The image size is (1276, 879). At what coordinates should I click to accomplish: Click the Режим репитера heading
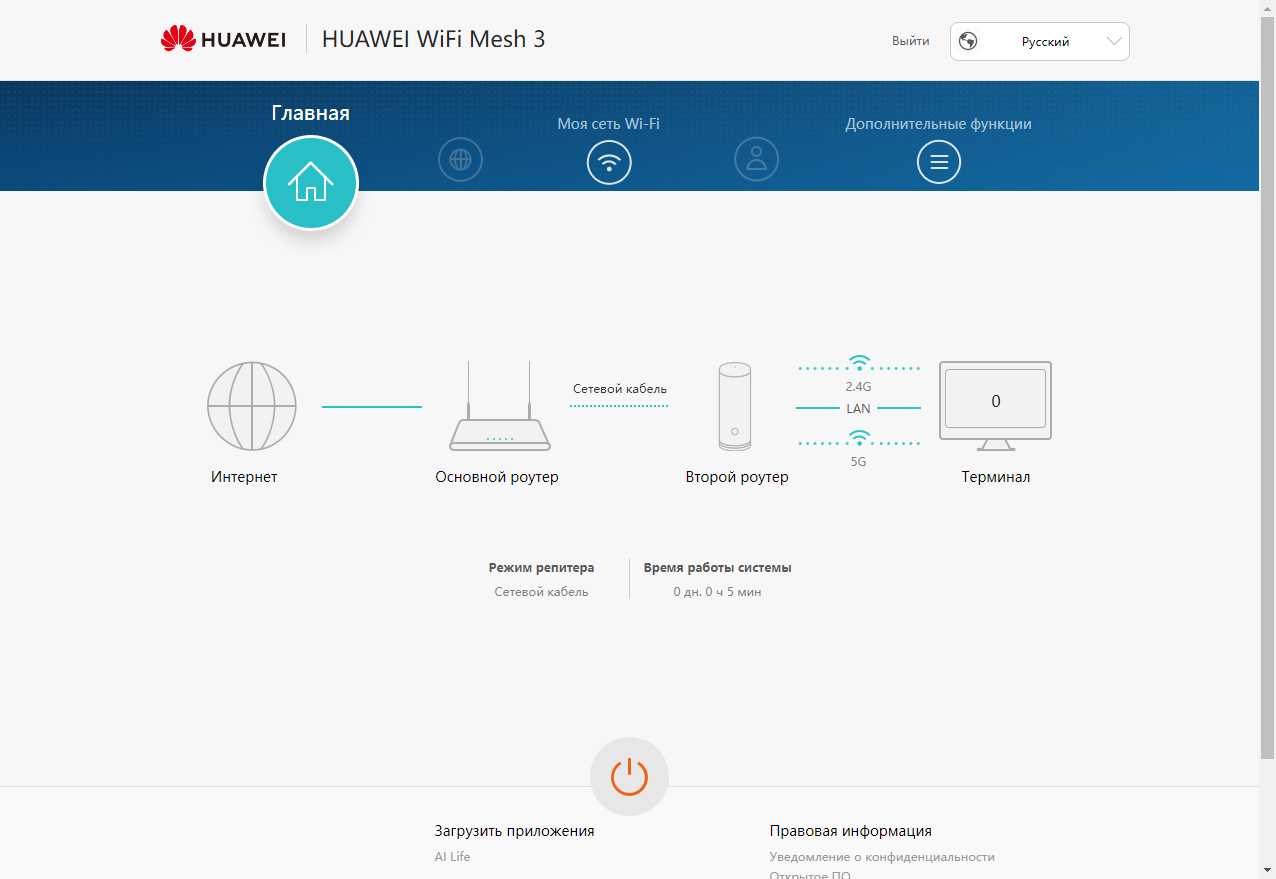point(541,567)
